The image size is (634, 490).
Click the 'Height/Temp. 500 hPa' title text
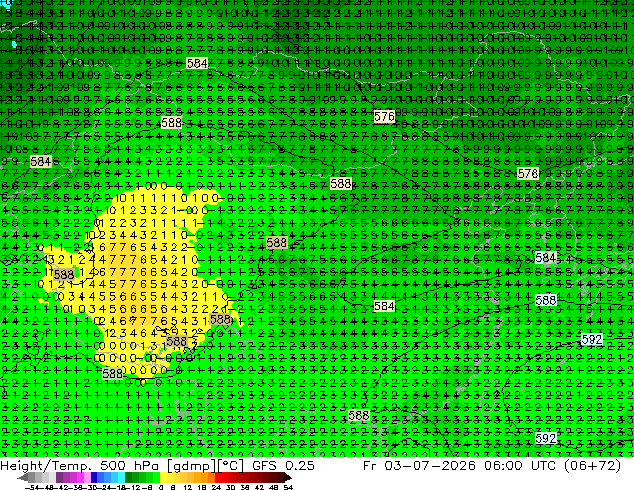[x=81, y=466]
